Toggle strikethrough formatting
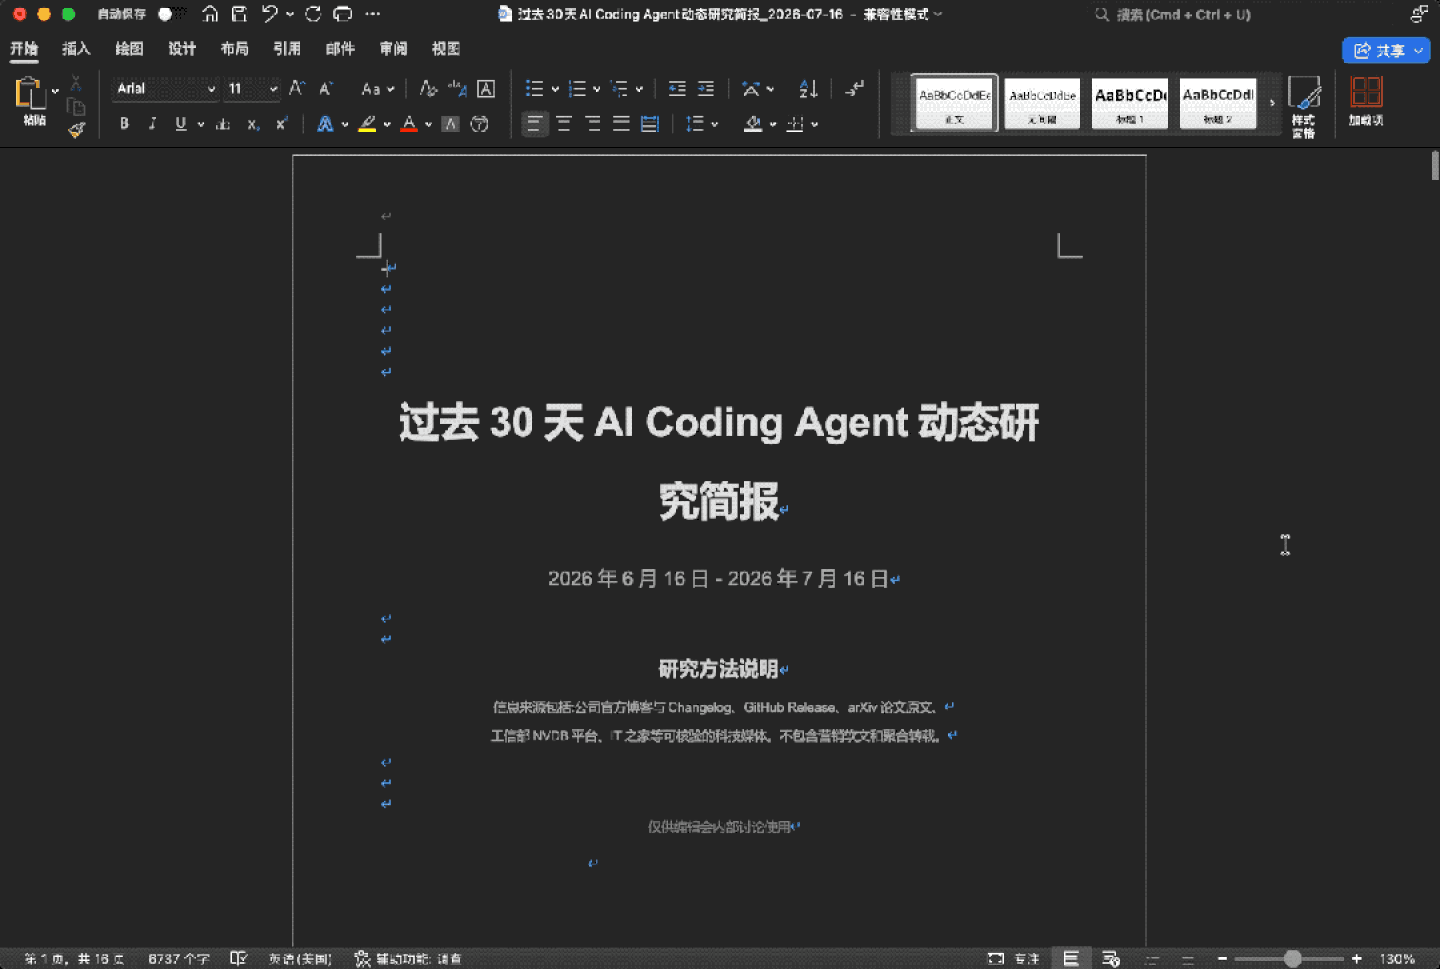1440x969 pixels. tap(223, 124)
